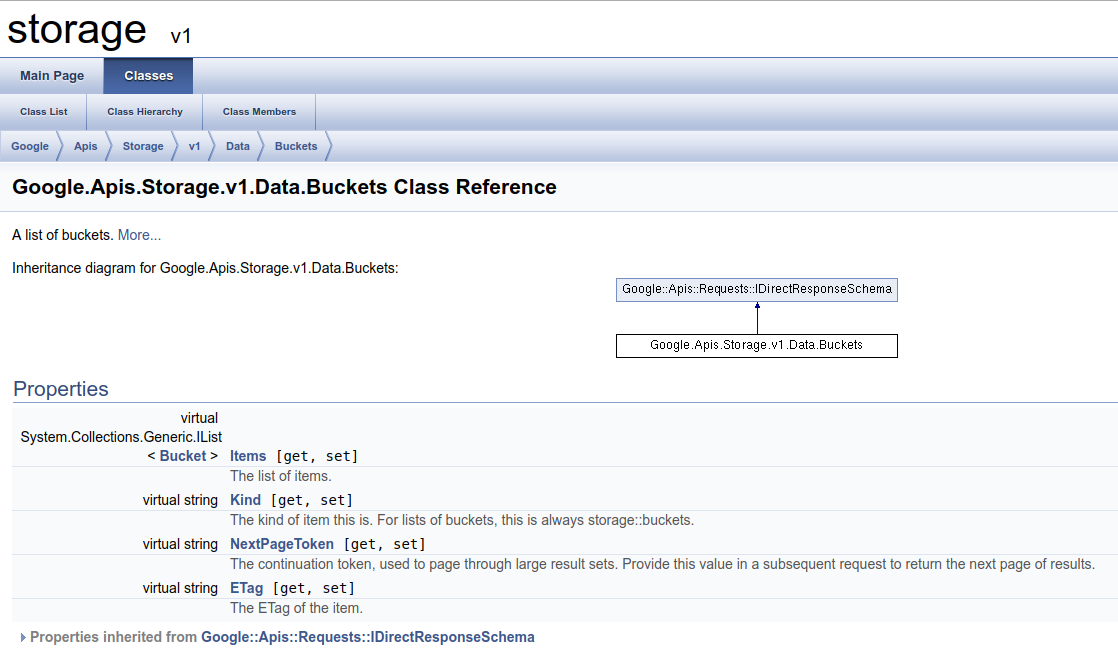
Task: Go to v1 breadcrumb
Action: pyautogui.click(x=194, y=146)
